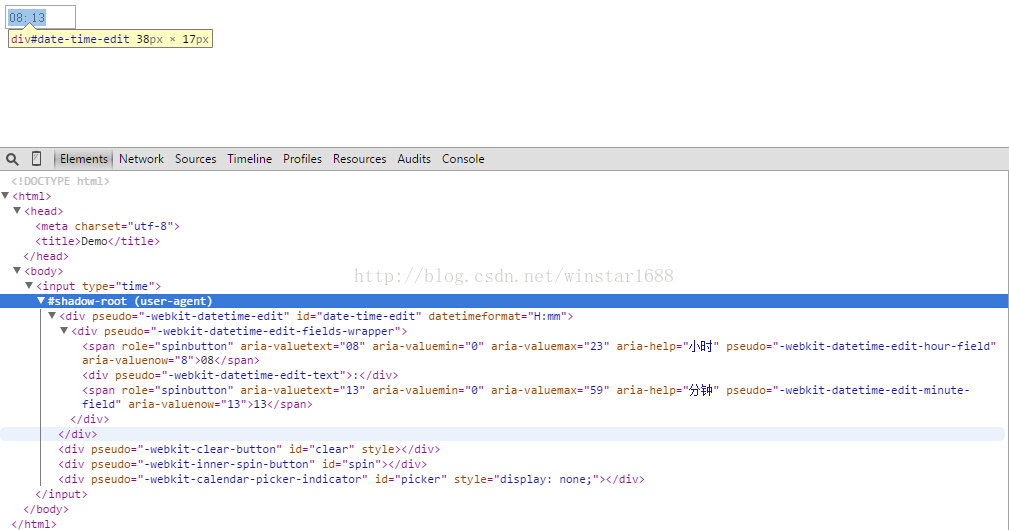
Task: Open the Network tab
Action: click(x=142, y=159)
